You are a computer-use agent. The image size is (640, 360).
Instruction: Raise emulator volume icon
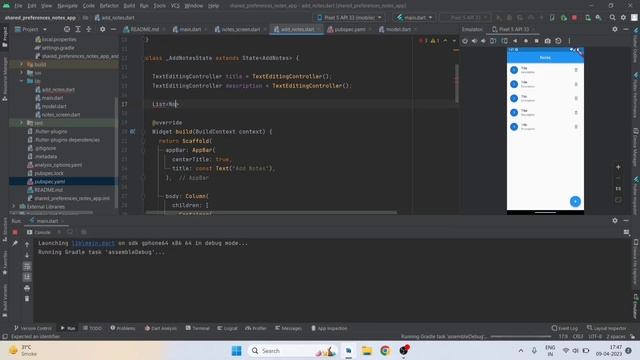pyautogui.click(x=474, y=41)
